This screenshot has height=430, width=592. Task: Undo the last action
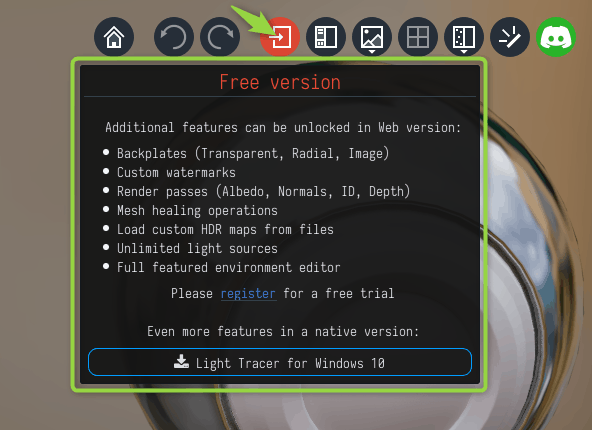[174, 37]
